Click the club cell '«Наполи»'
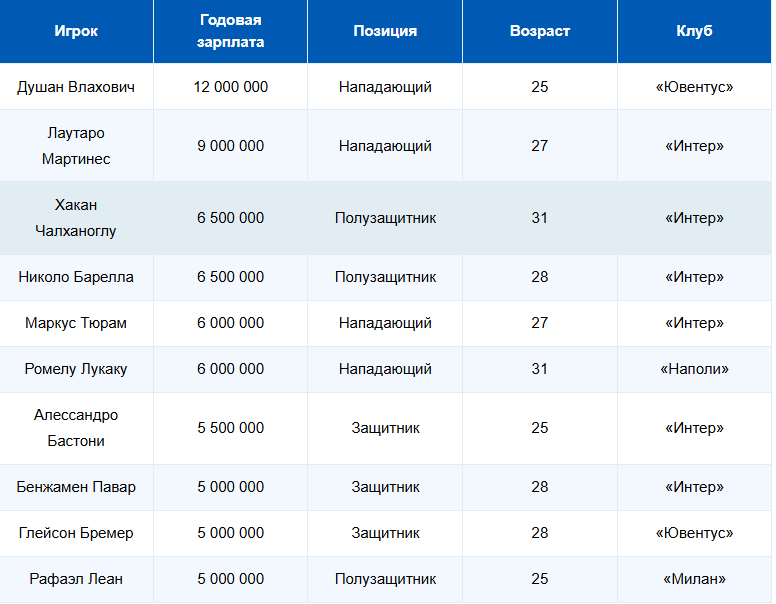This screenshot has height=604, width=776. pos(694,369)
